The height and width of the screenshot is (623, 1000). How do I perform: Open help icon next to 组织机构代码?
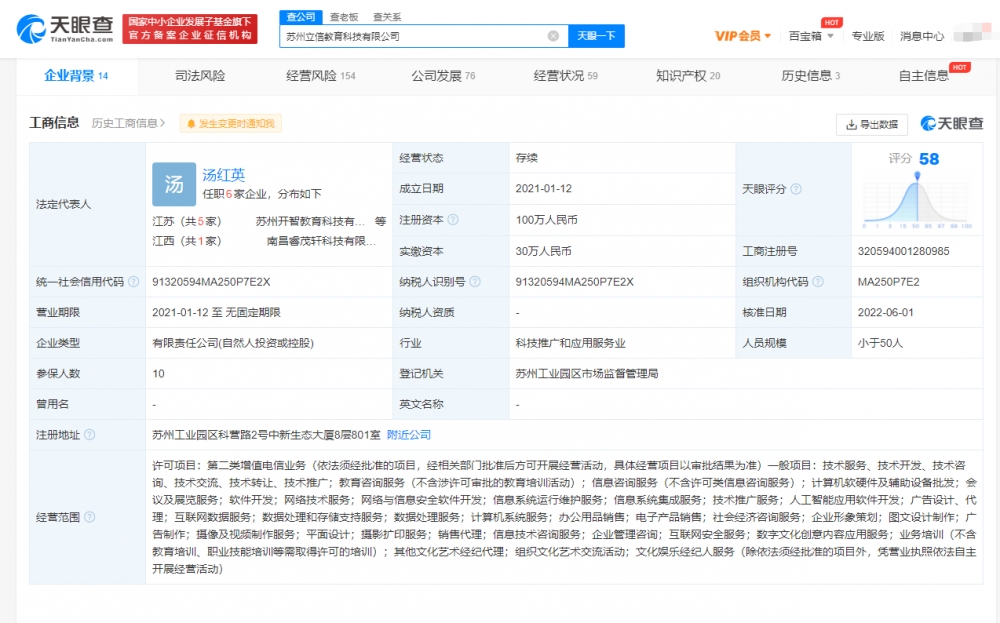pos(818,282)
